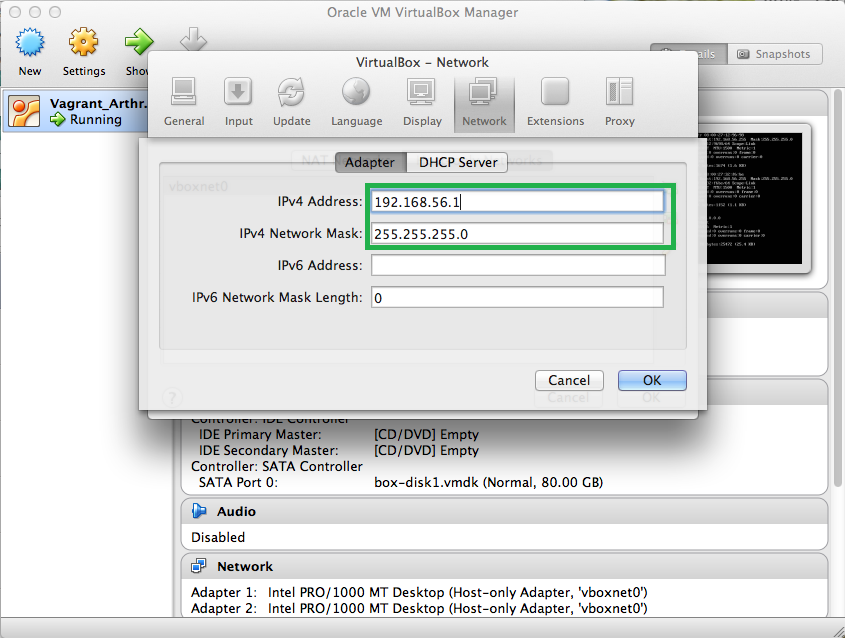The height and width of the screenshot is (638, 845).
Task: Click the Audio section speaker icon
Action: pyautogui.click(x=199, y=511)
